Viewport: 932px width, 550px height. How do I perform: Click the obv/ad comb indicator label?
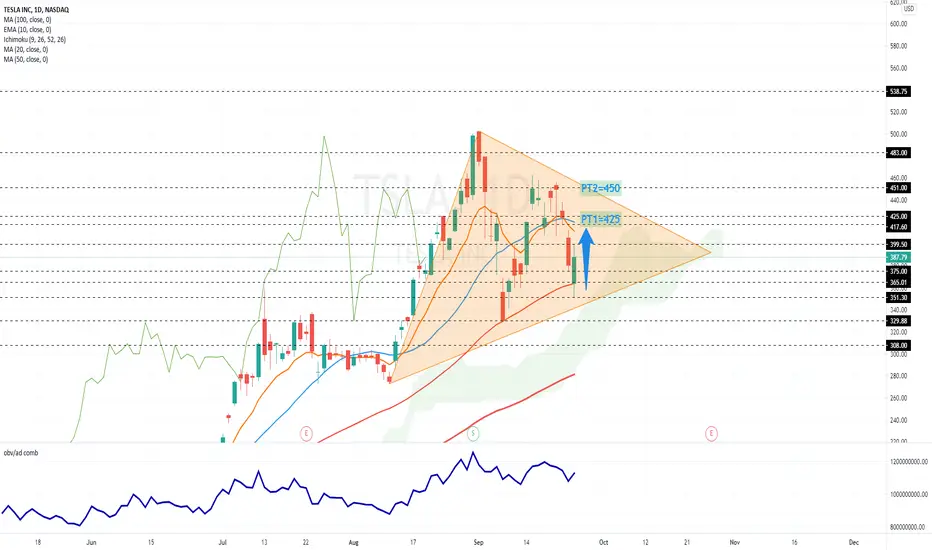(x=21, y=453)
